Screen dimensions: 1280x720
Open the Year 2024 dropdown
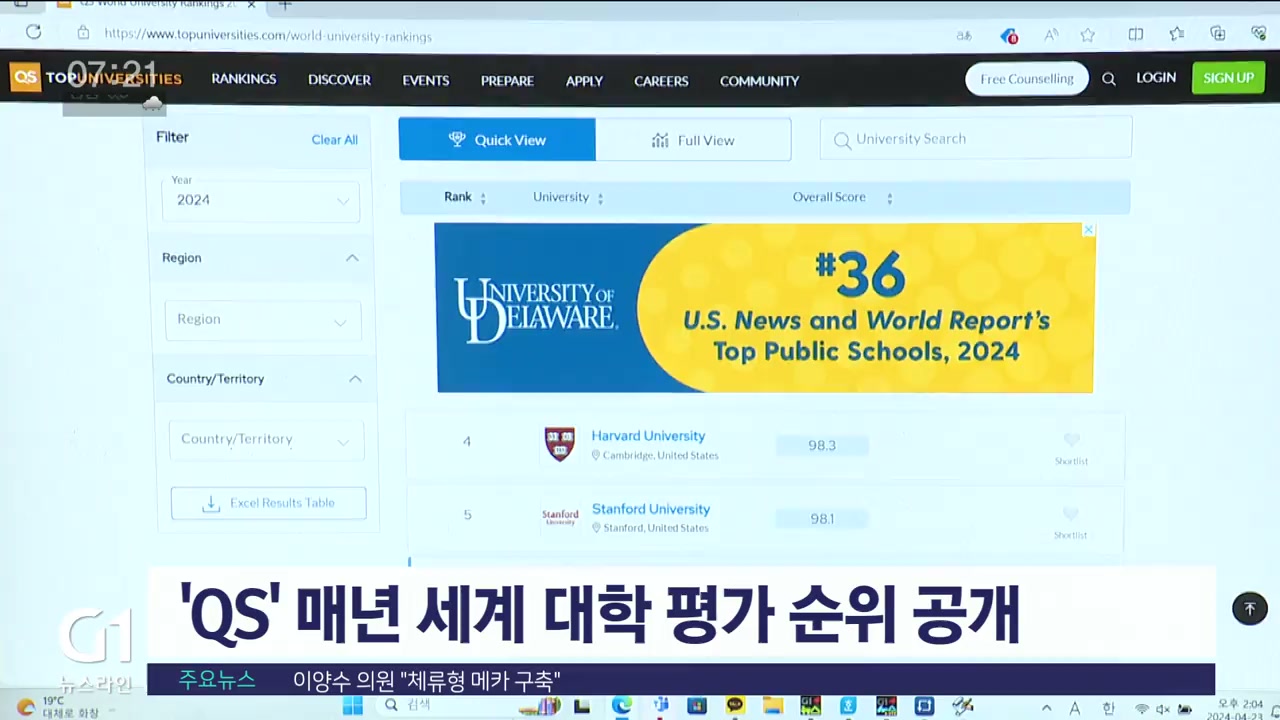click(261, 200)
